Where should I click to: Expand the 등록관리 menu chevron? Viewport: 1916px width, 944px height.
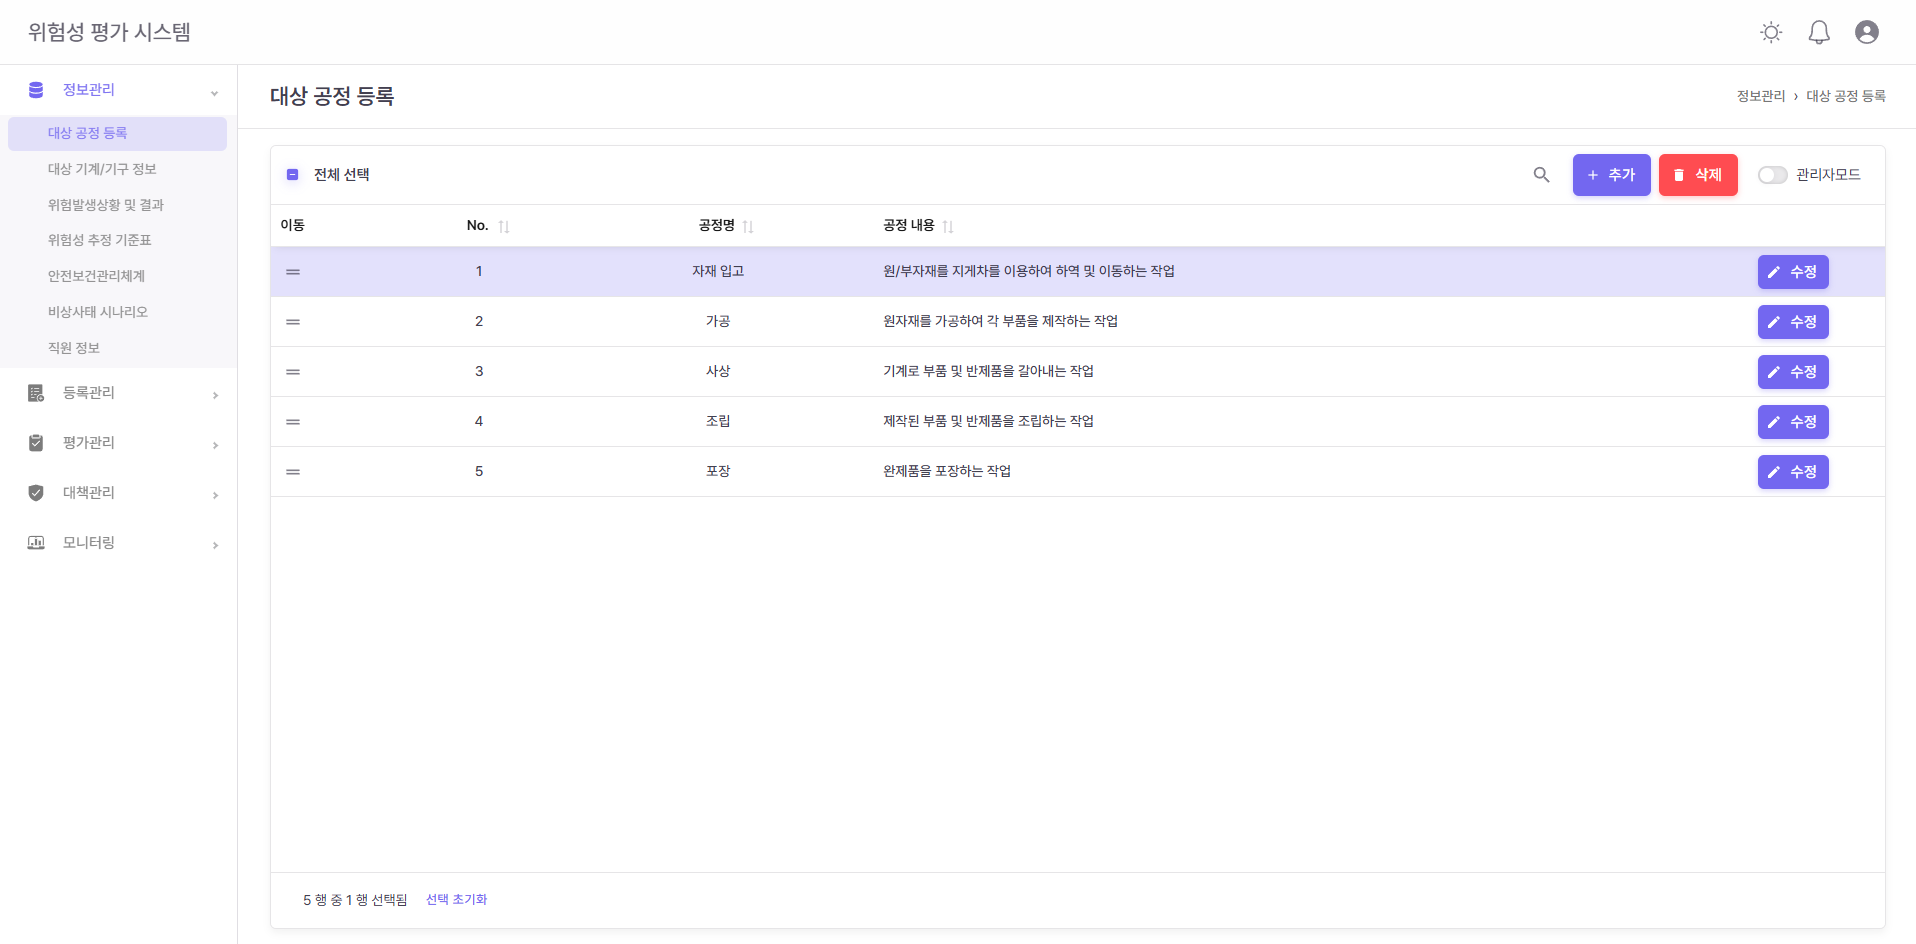tap(215, 395)
